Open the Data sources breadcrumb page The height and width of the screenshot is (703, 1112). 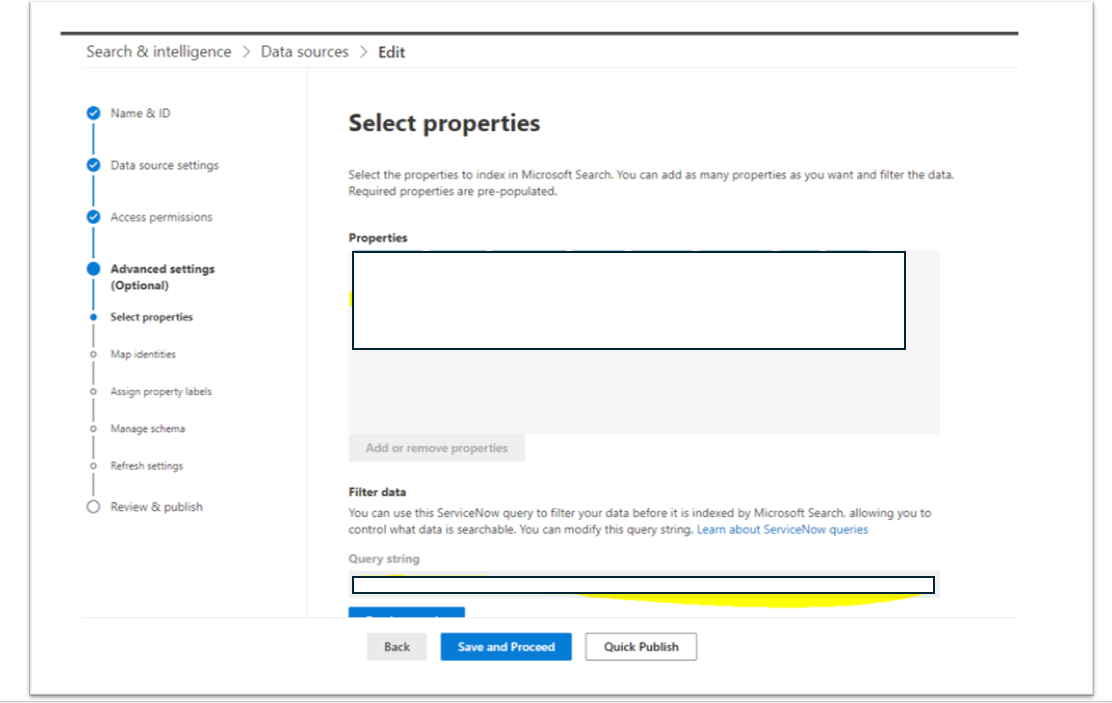304,51
